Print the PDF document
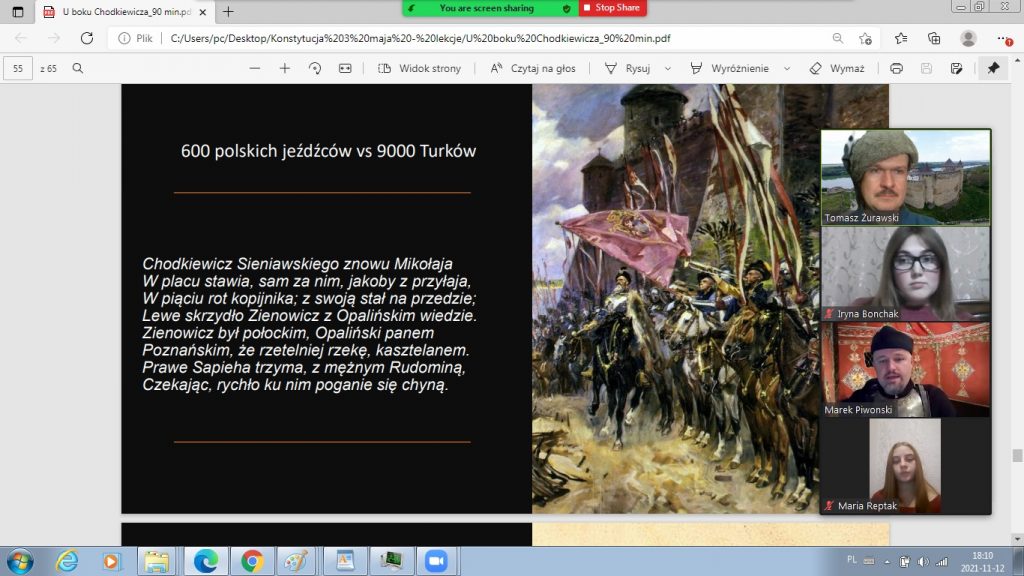Screen dimensions: 1024x576 896,68
